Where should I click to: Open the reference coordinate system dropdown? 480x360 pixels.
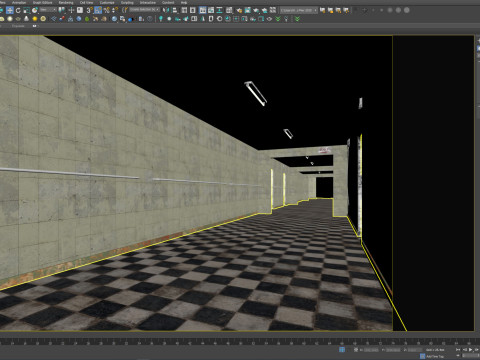click(48, 10)
